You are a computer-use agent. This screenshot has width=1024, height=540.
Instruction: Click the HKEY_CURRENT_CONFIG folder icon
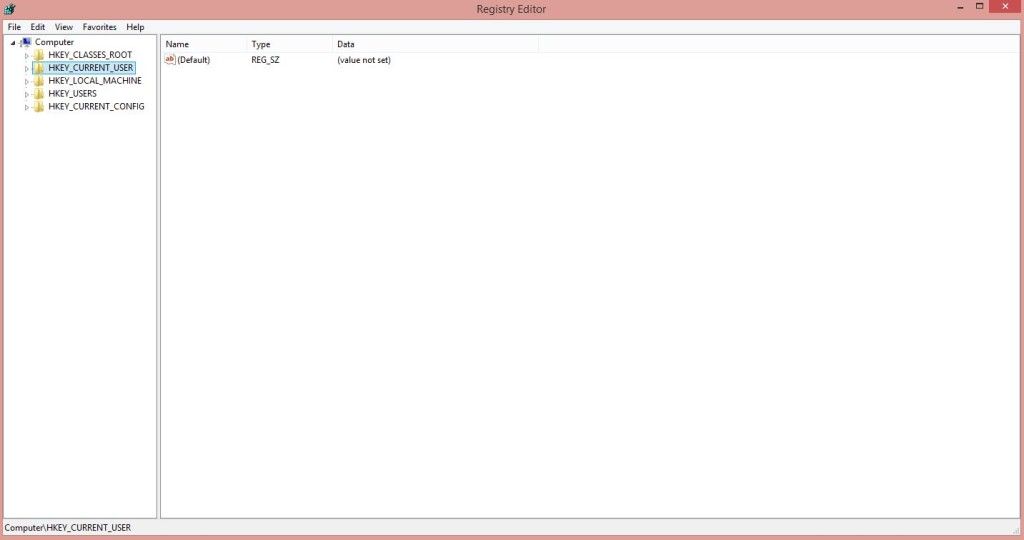coord(39,106)
